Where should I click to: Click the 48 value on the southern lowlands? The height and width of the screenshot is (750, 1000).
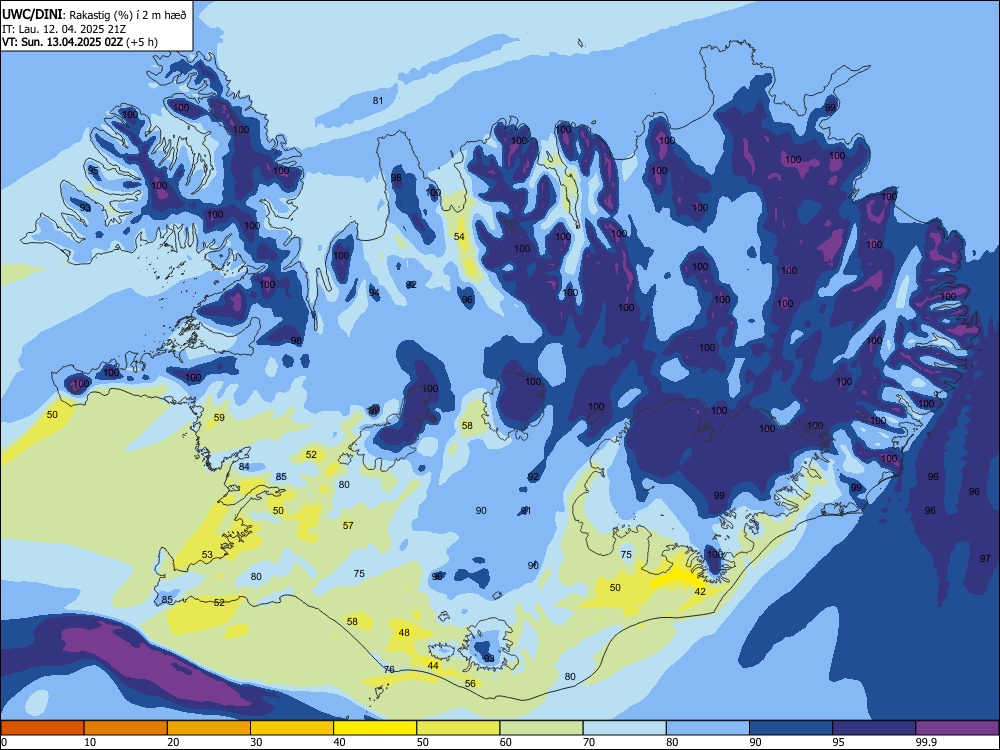404,633
